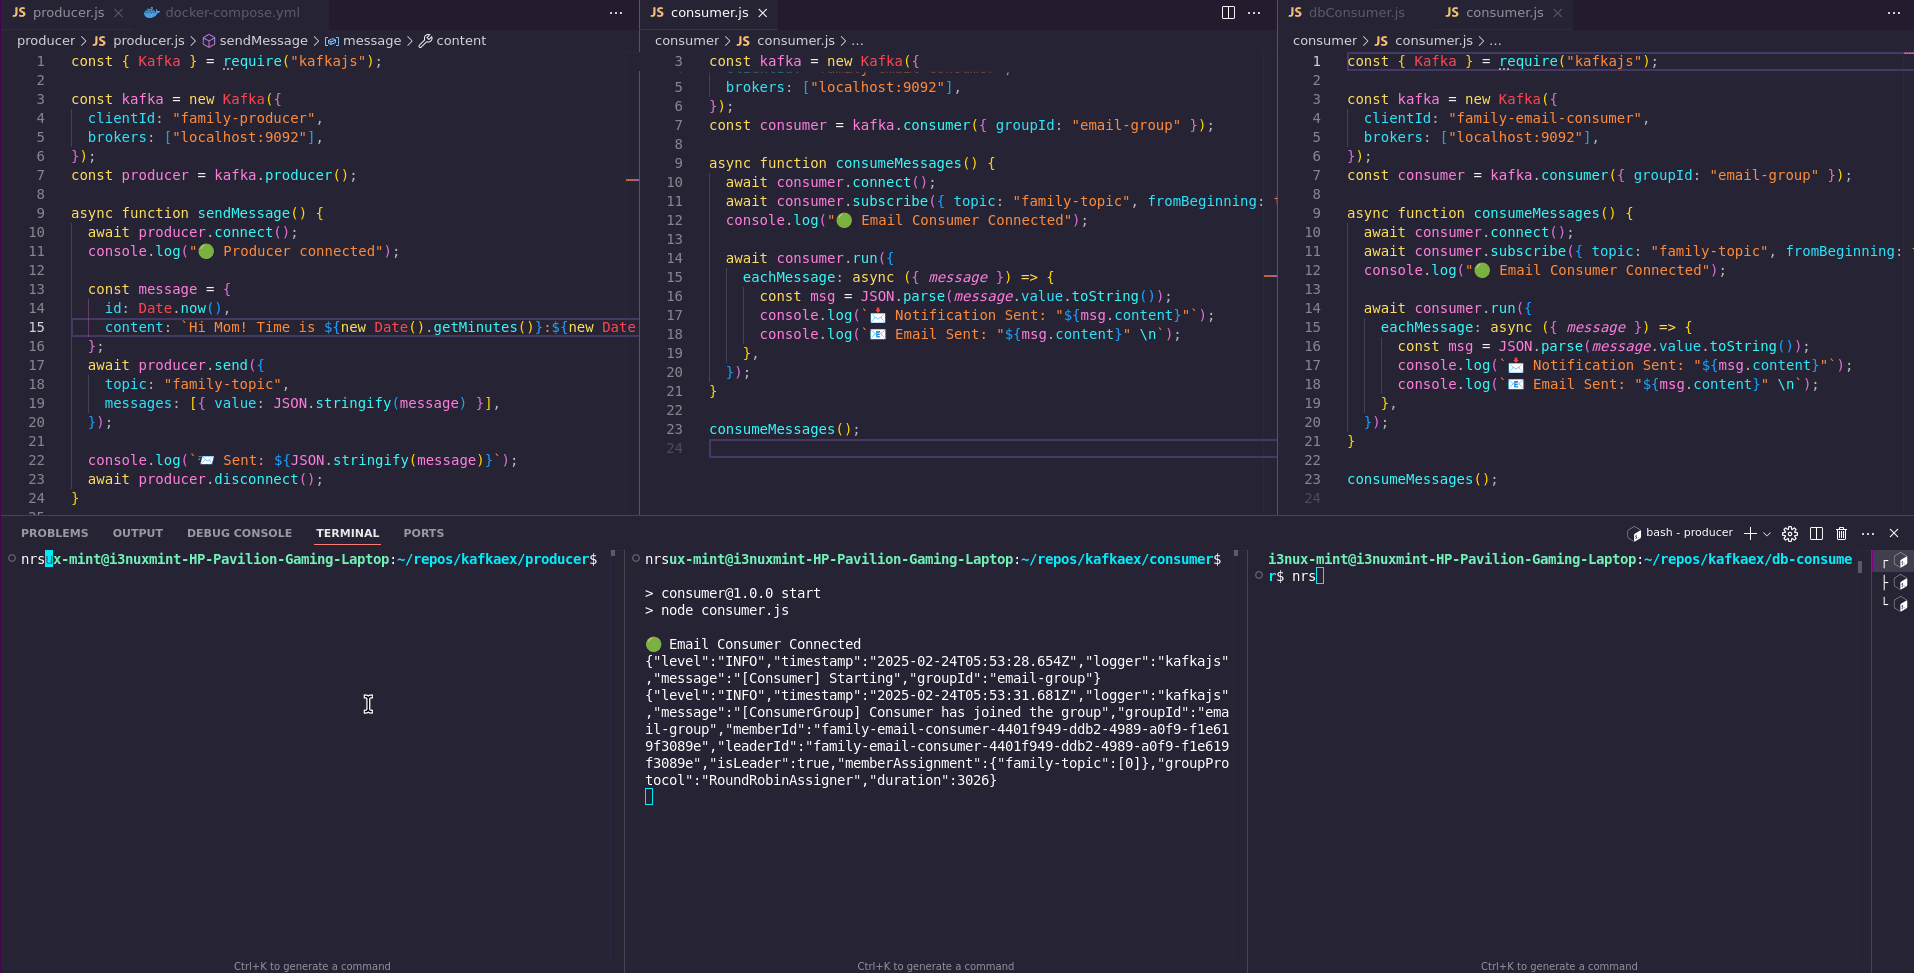The width and height of the screenshot is (1914, 973).
Task: Open more actions in right editor group
Action: pos(1894,13)
